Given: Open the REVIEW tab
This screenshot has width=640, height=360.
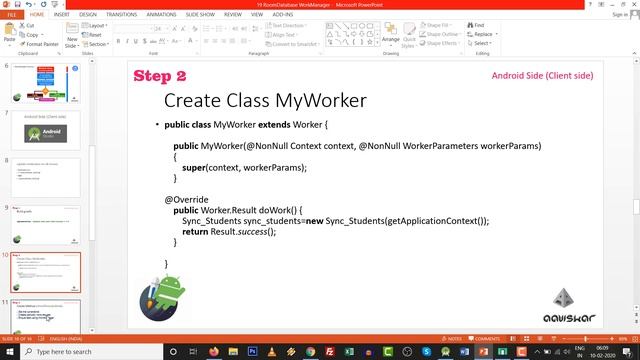Looking at the screenshot, I should point(233,15).
